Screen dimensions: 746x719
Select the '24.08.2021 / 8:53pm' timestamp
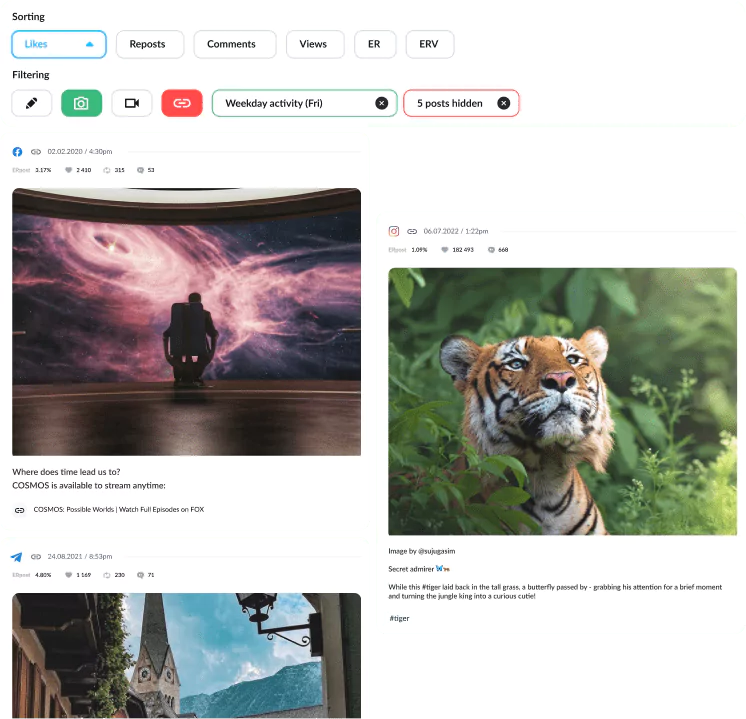[80, 557]
